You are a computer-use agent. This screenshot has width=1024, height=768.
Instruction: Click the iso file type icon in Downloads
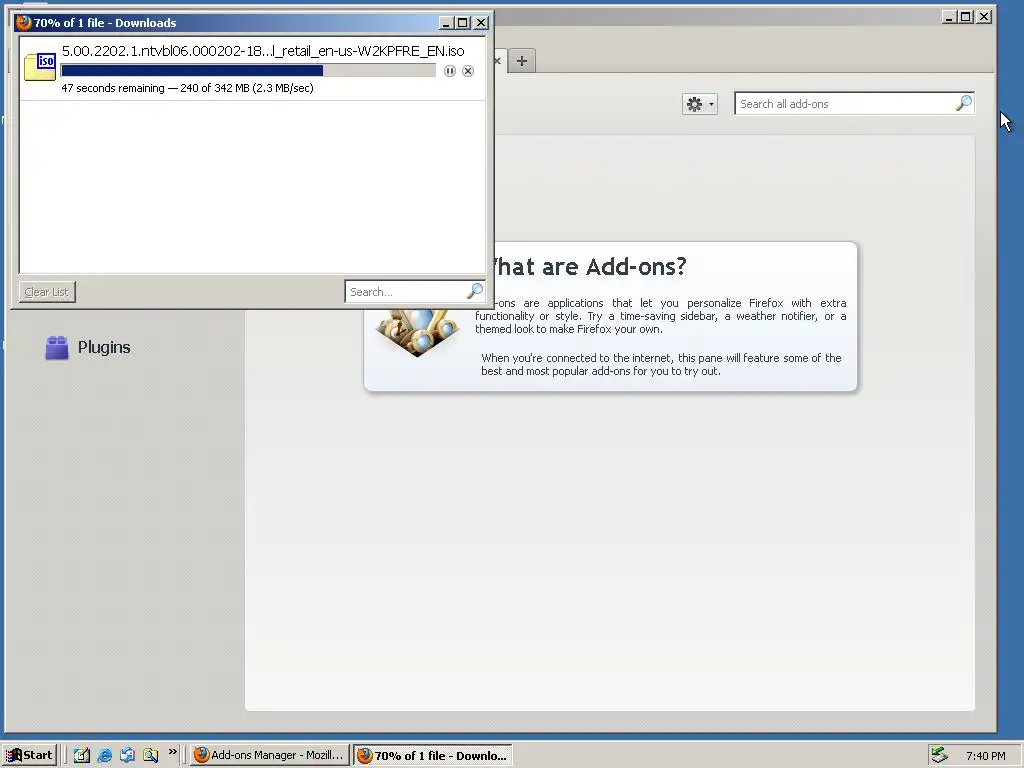[40, 67]
